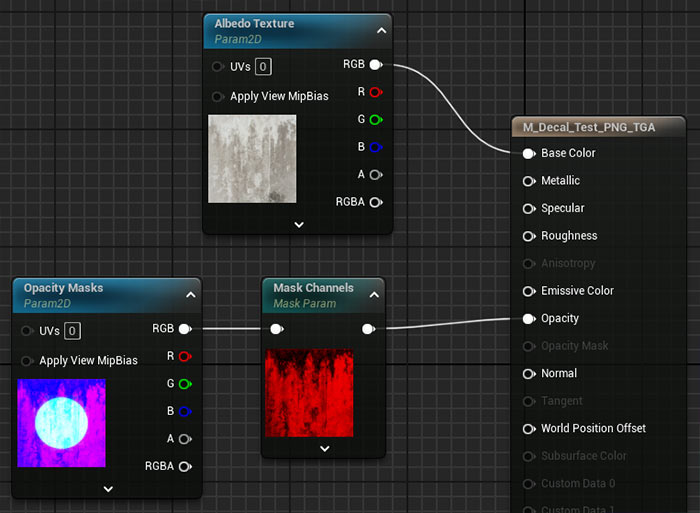The width and height of the screenshot is (700, 513).
Task: Toggle Apply View MipBias pin on Opacity Masks
Action: 27,361
